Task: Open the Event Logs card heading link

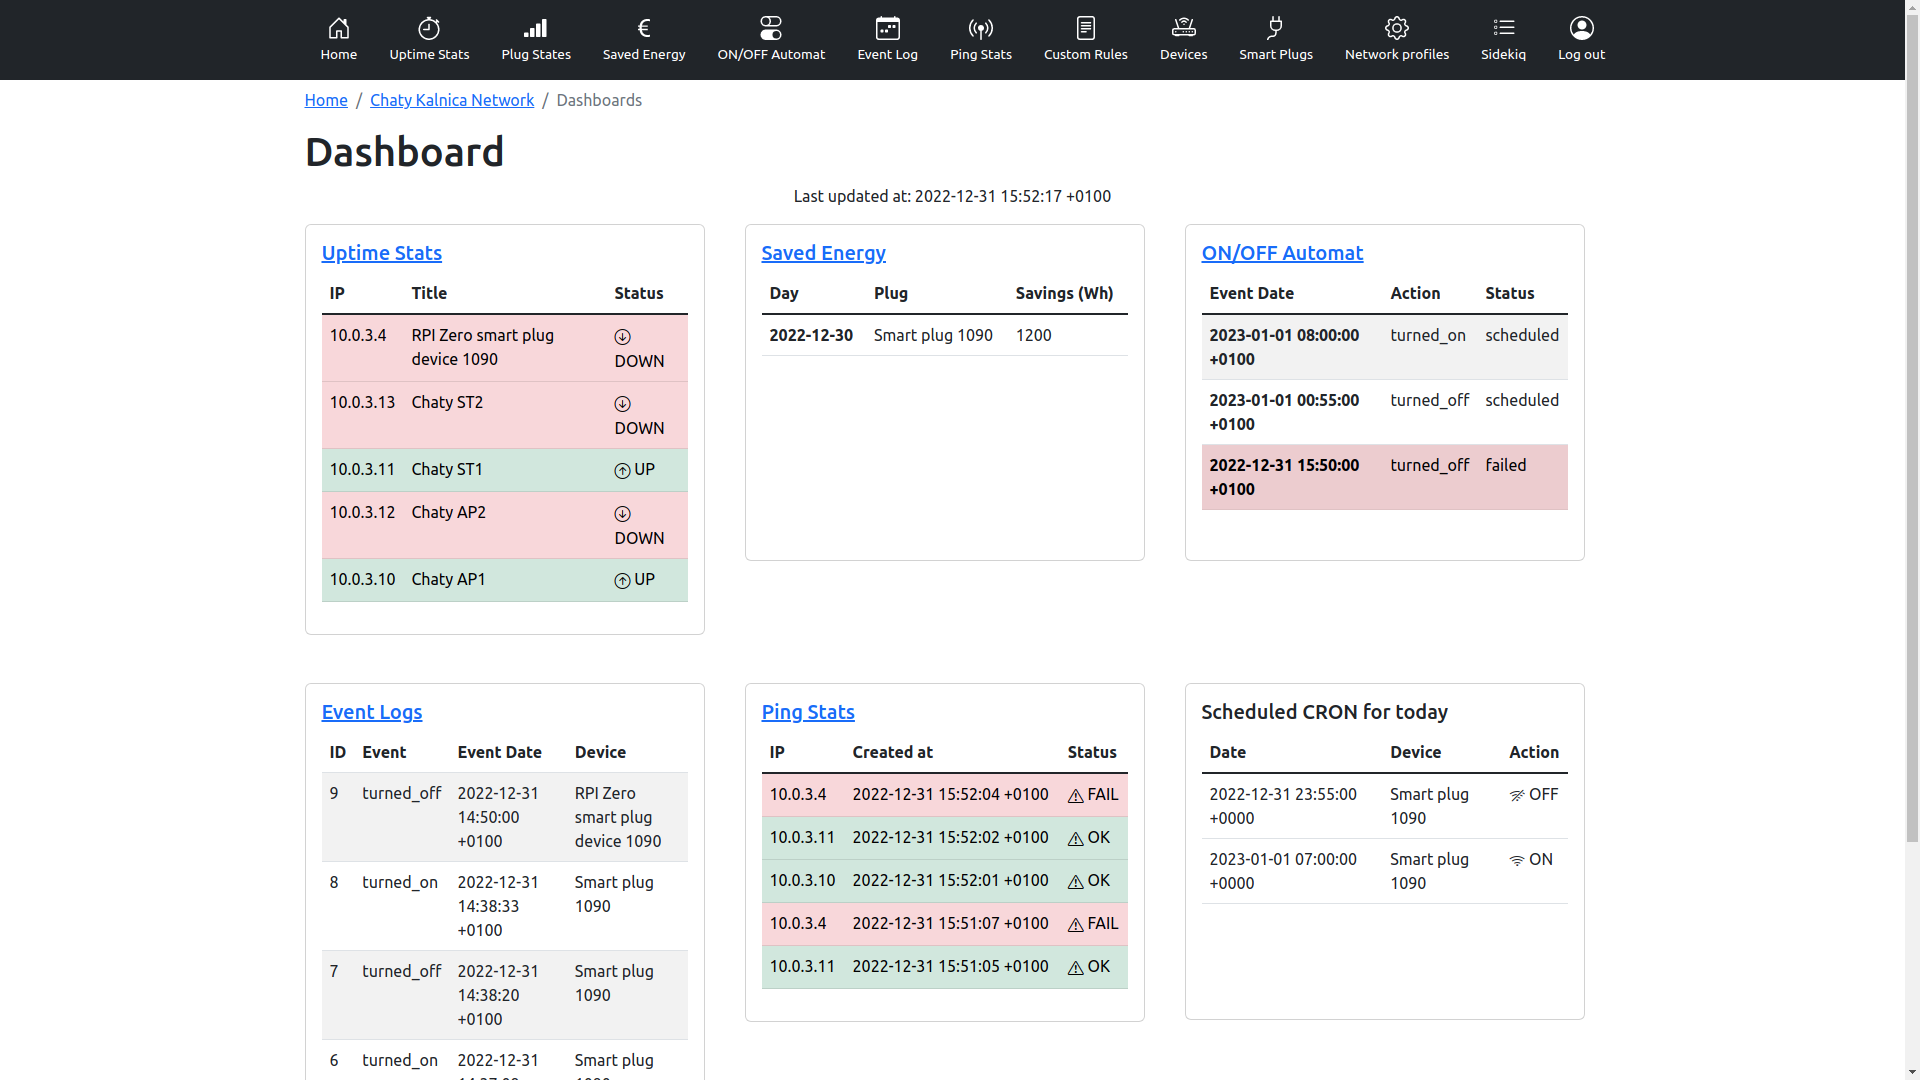Action: [x=371, y=712]
